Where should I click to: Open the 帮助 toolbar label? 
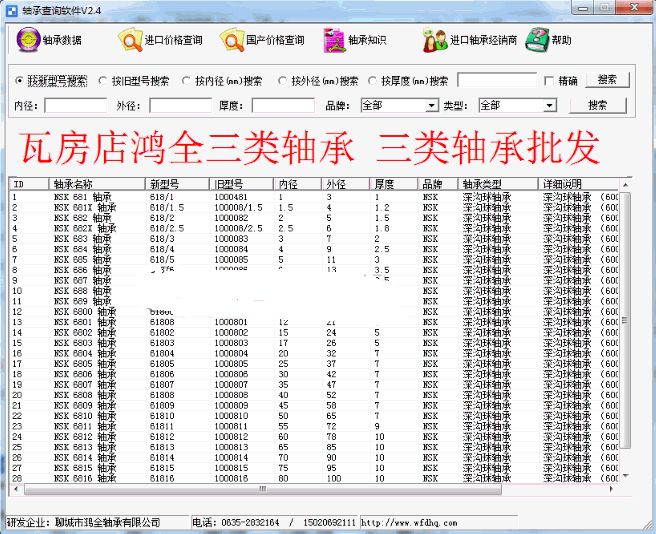pos(561,40)
